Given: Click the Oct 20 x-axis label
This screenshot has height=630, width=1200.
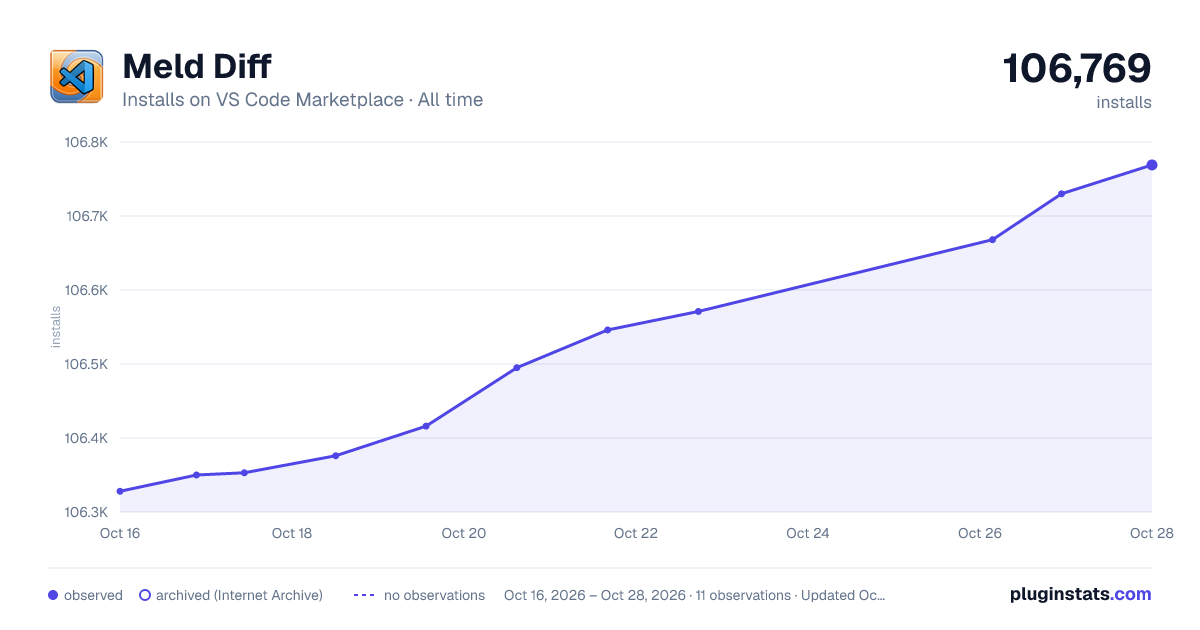Looking at the screenshot, I should (x=464, y=533).
